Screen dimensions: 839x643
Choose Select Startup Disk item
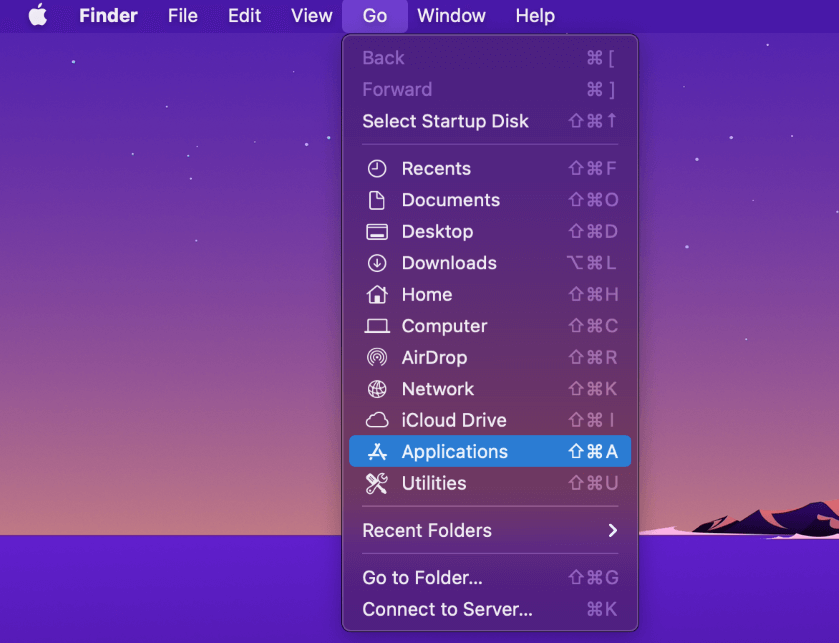coord(445,121)
